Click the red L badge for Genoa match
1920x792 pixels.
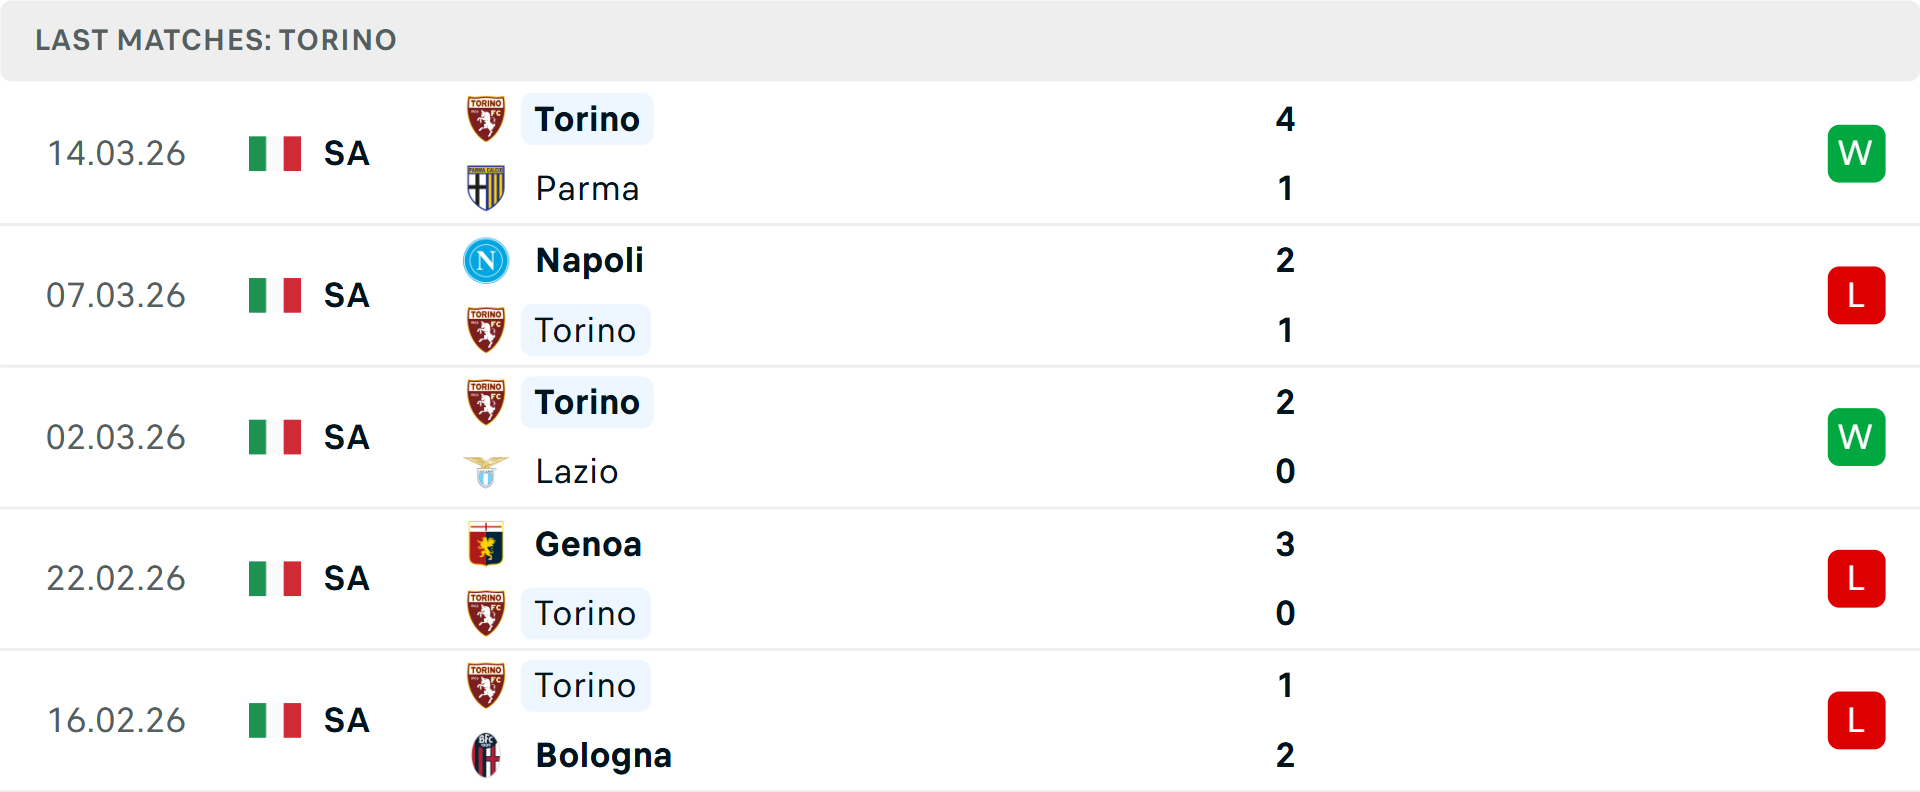tap(1856, 579)
